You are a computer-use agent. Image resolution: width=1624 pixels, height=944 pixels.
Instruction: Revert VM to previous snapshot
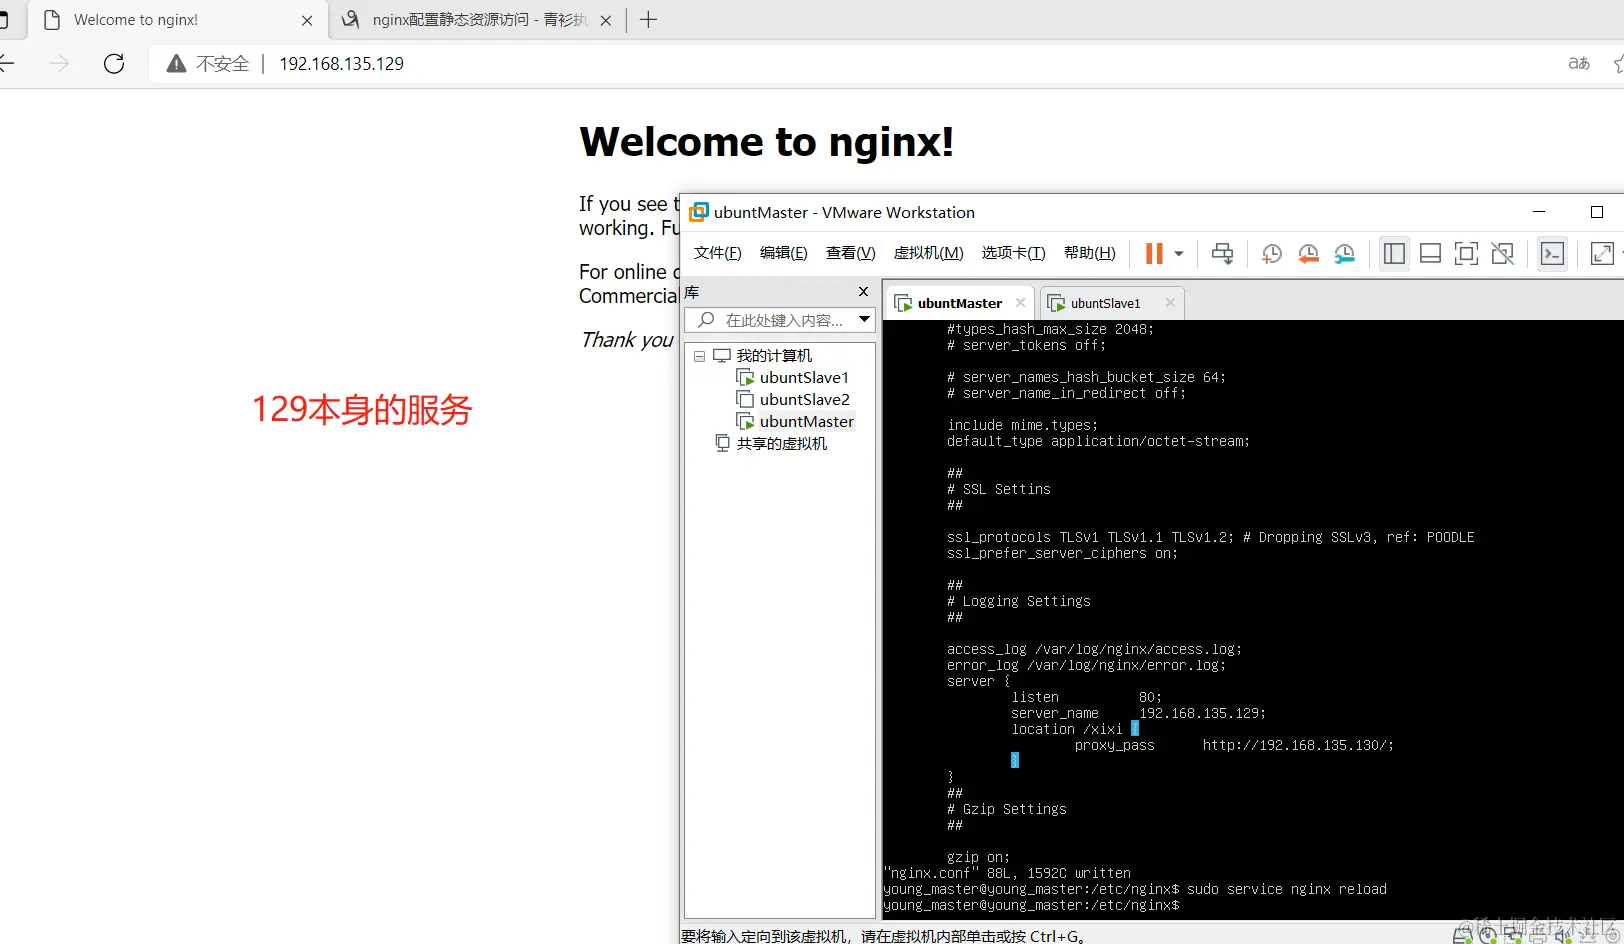1308,254
